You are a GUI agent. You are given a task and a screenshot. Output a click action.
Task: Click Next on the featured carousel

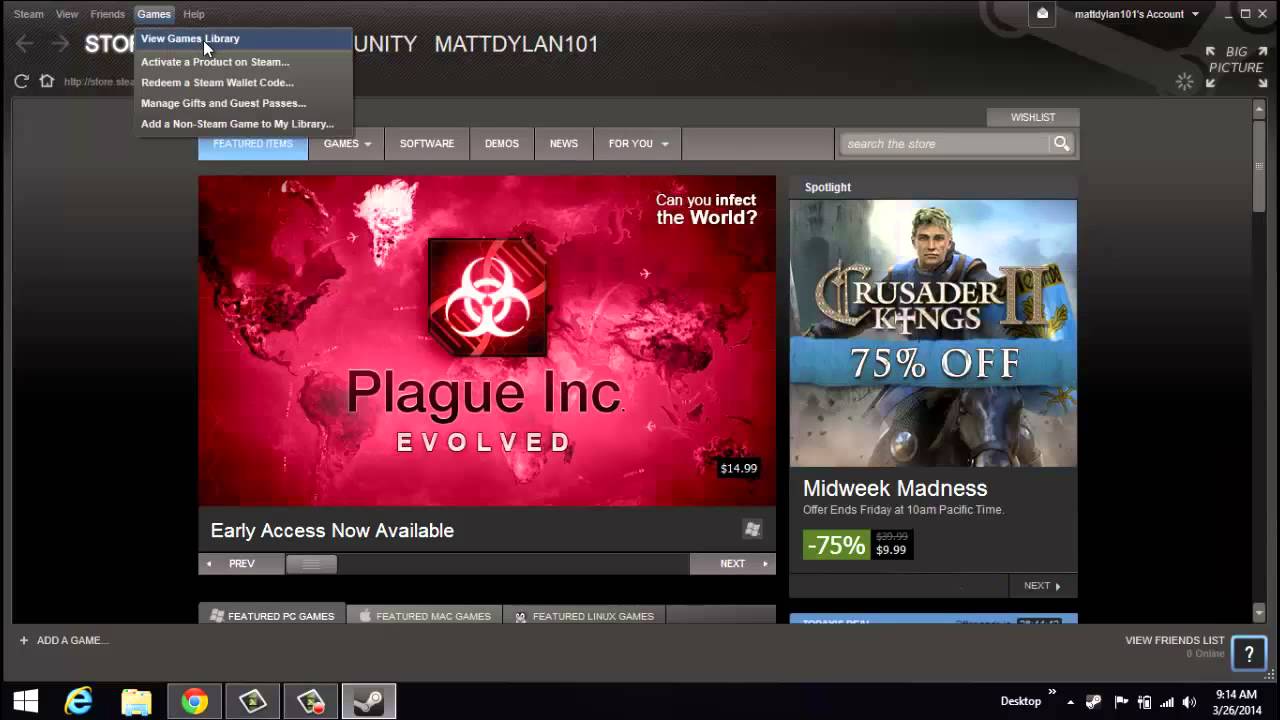point(732,564)
